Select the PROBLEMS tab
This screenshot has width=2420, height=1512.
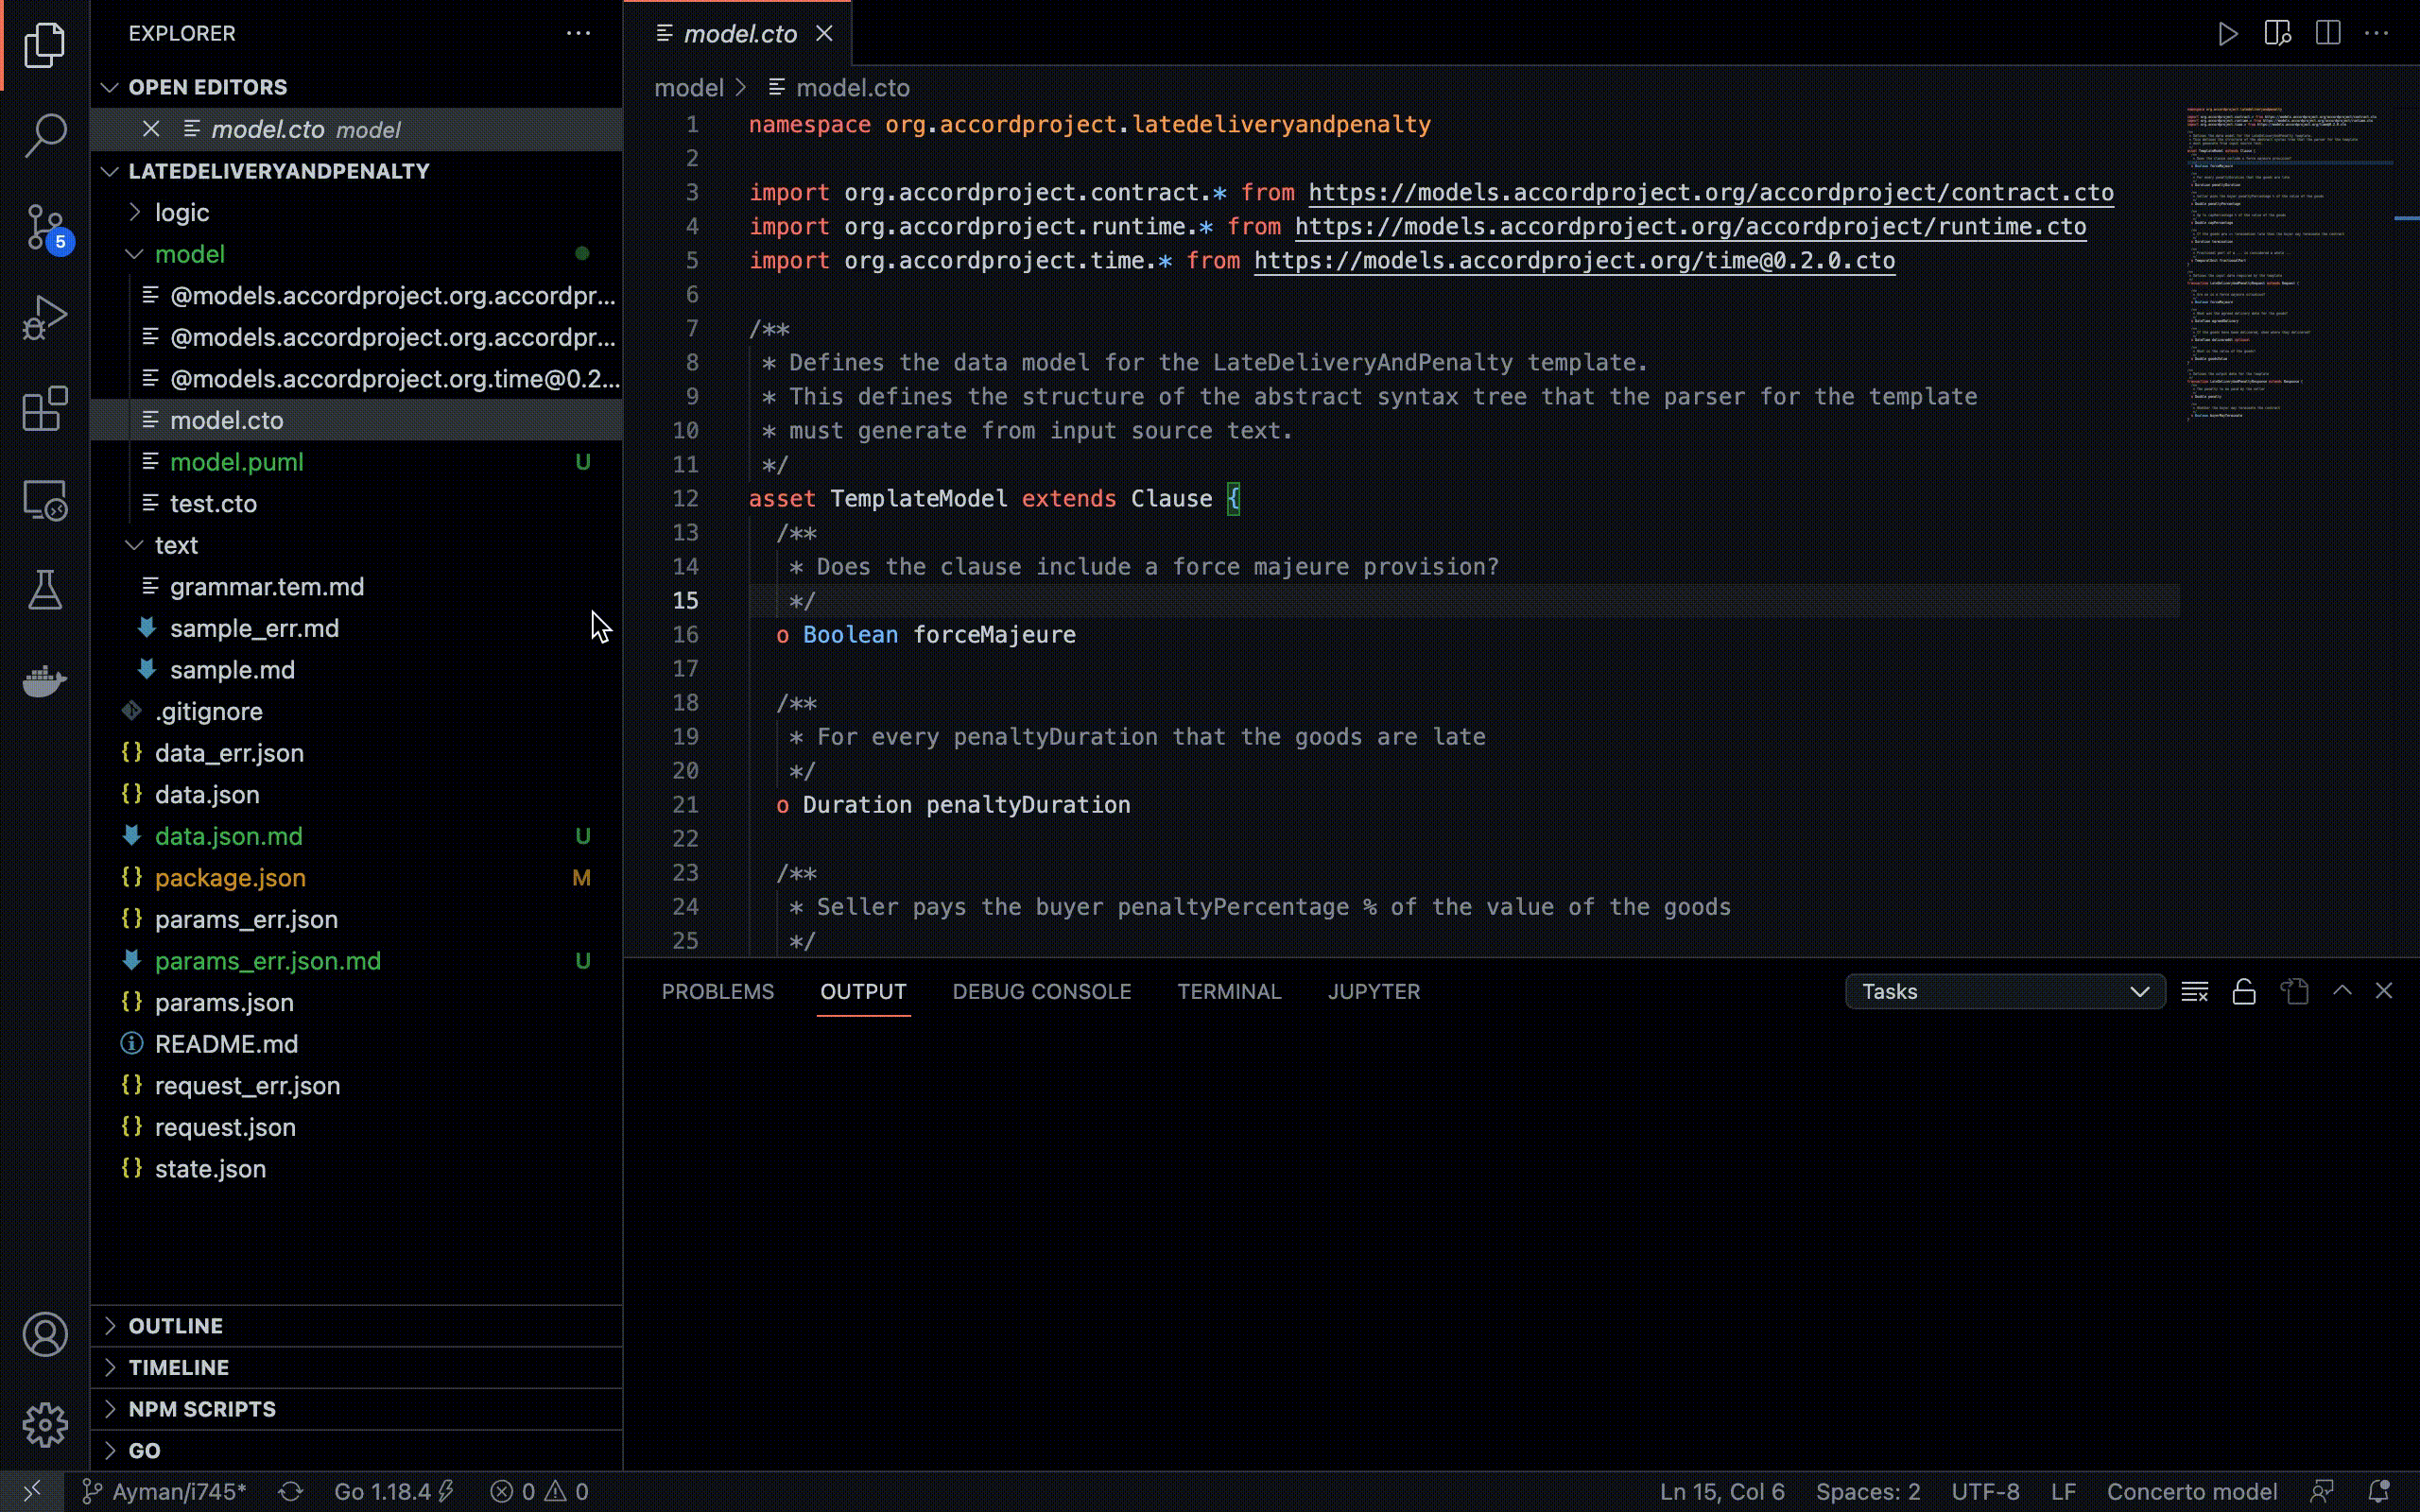pyautogui.click(x=717, y=991)
